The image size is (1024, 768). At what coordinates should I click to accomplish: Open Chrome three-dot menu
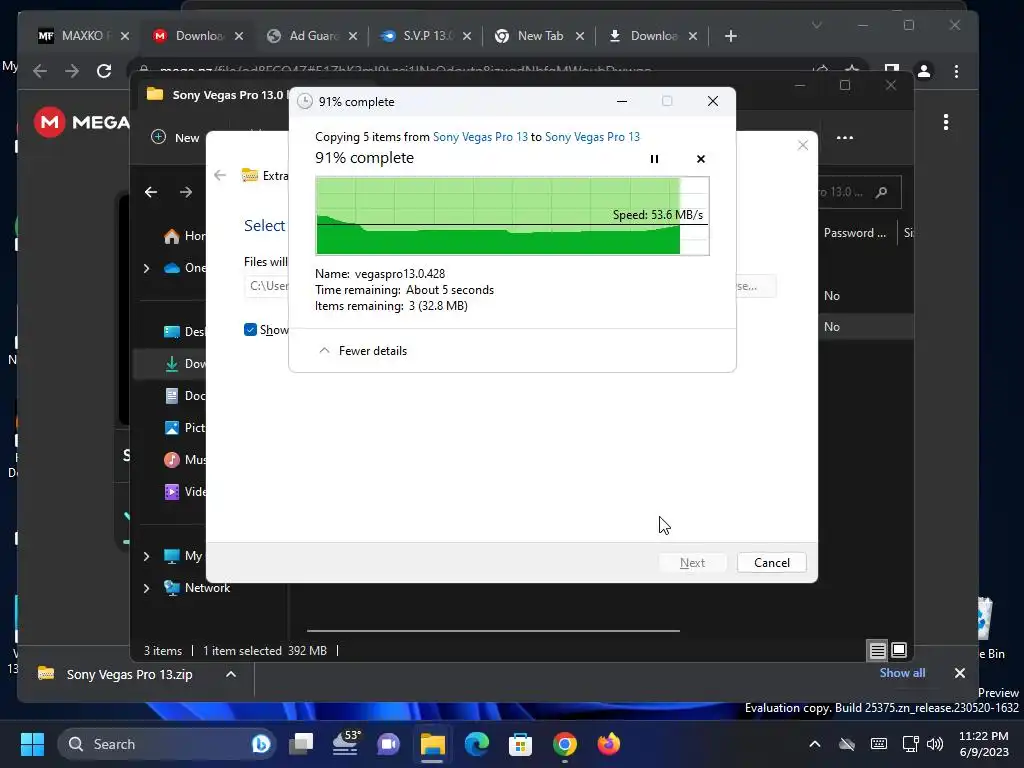pos(956,71)
